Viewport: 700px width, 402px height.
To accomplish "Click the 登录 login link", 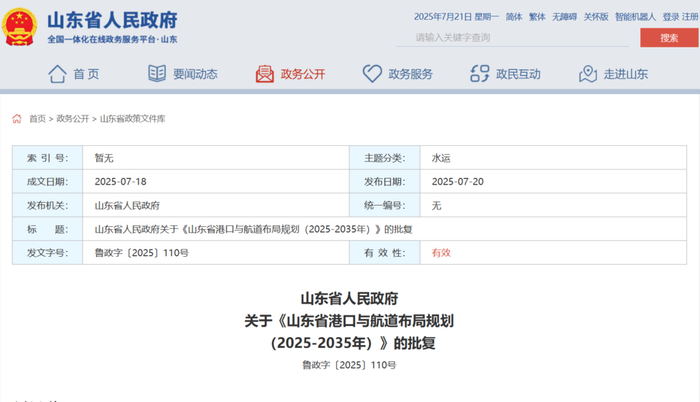I will point(671,17).
